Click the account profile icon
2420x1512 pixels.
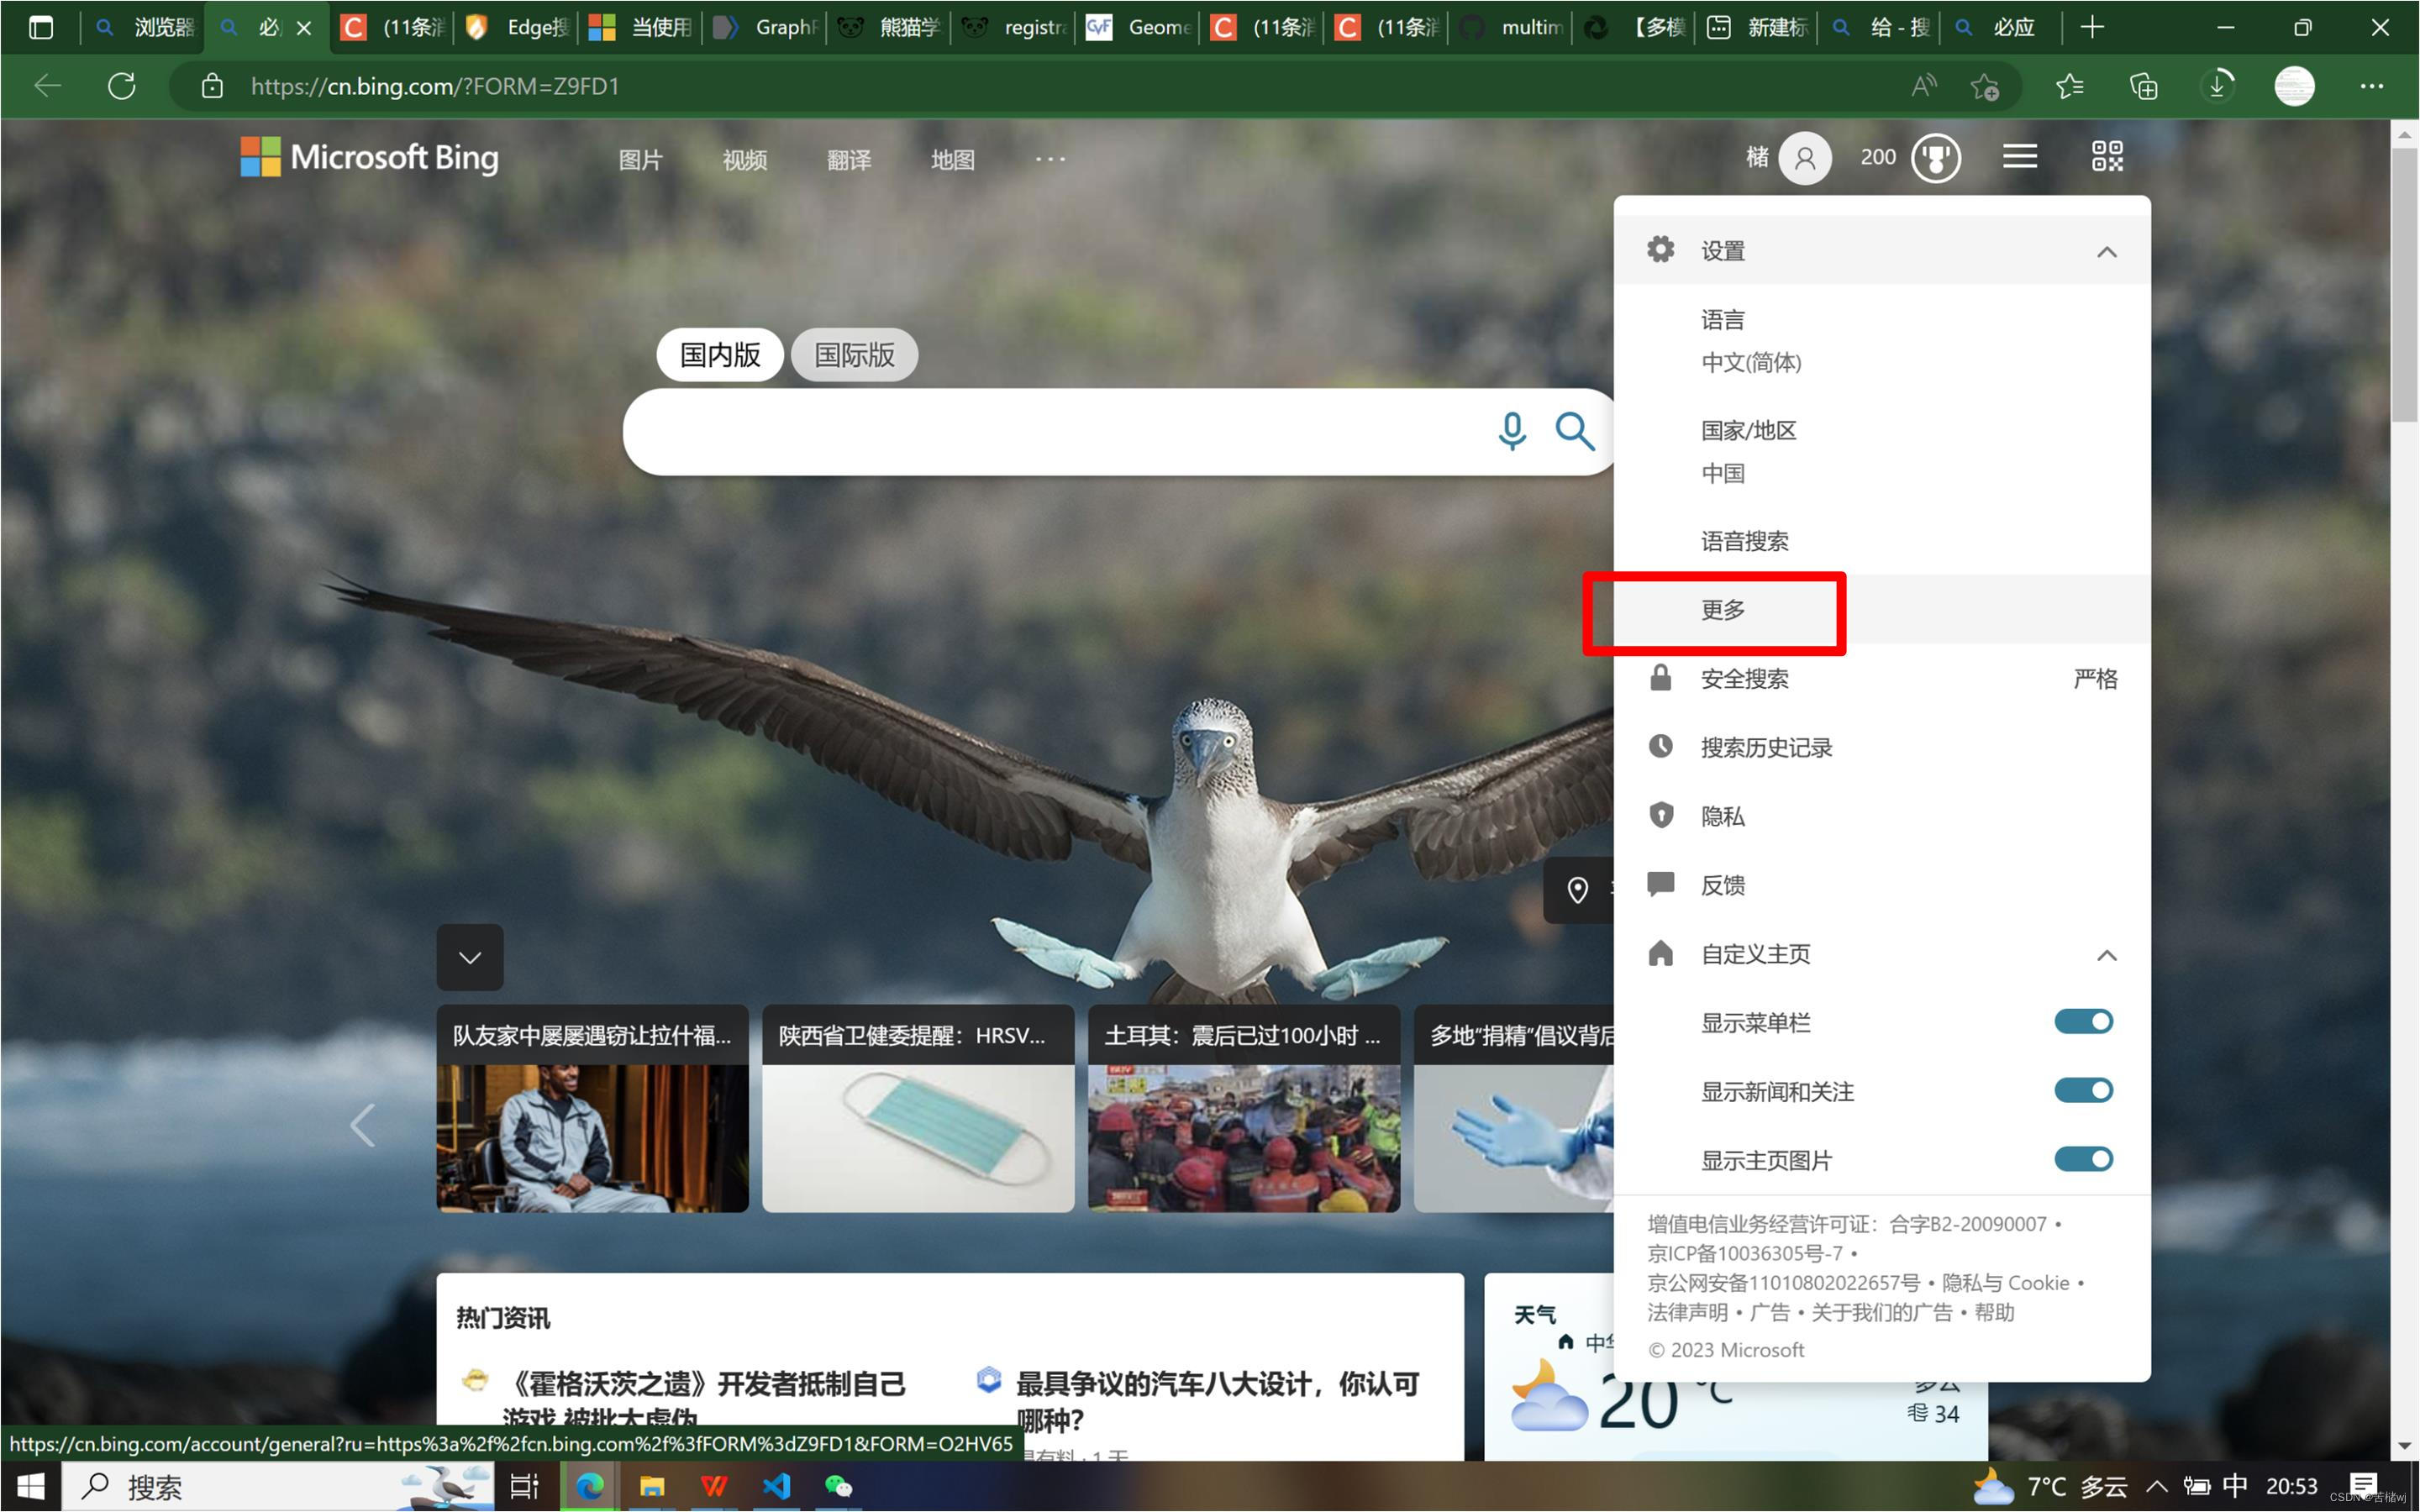pos(1804,157)
